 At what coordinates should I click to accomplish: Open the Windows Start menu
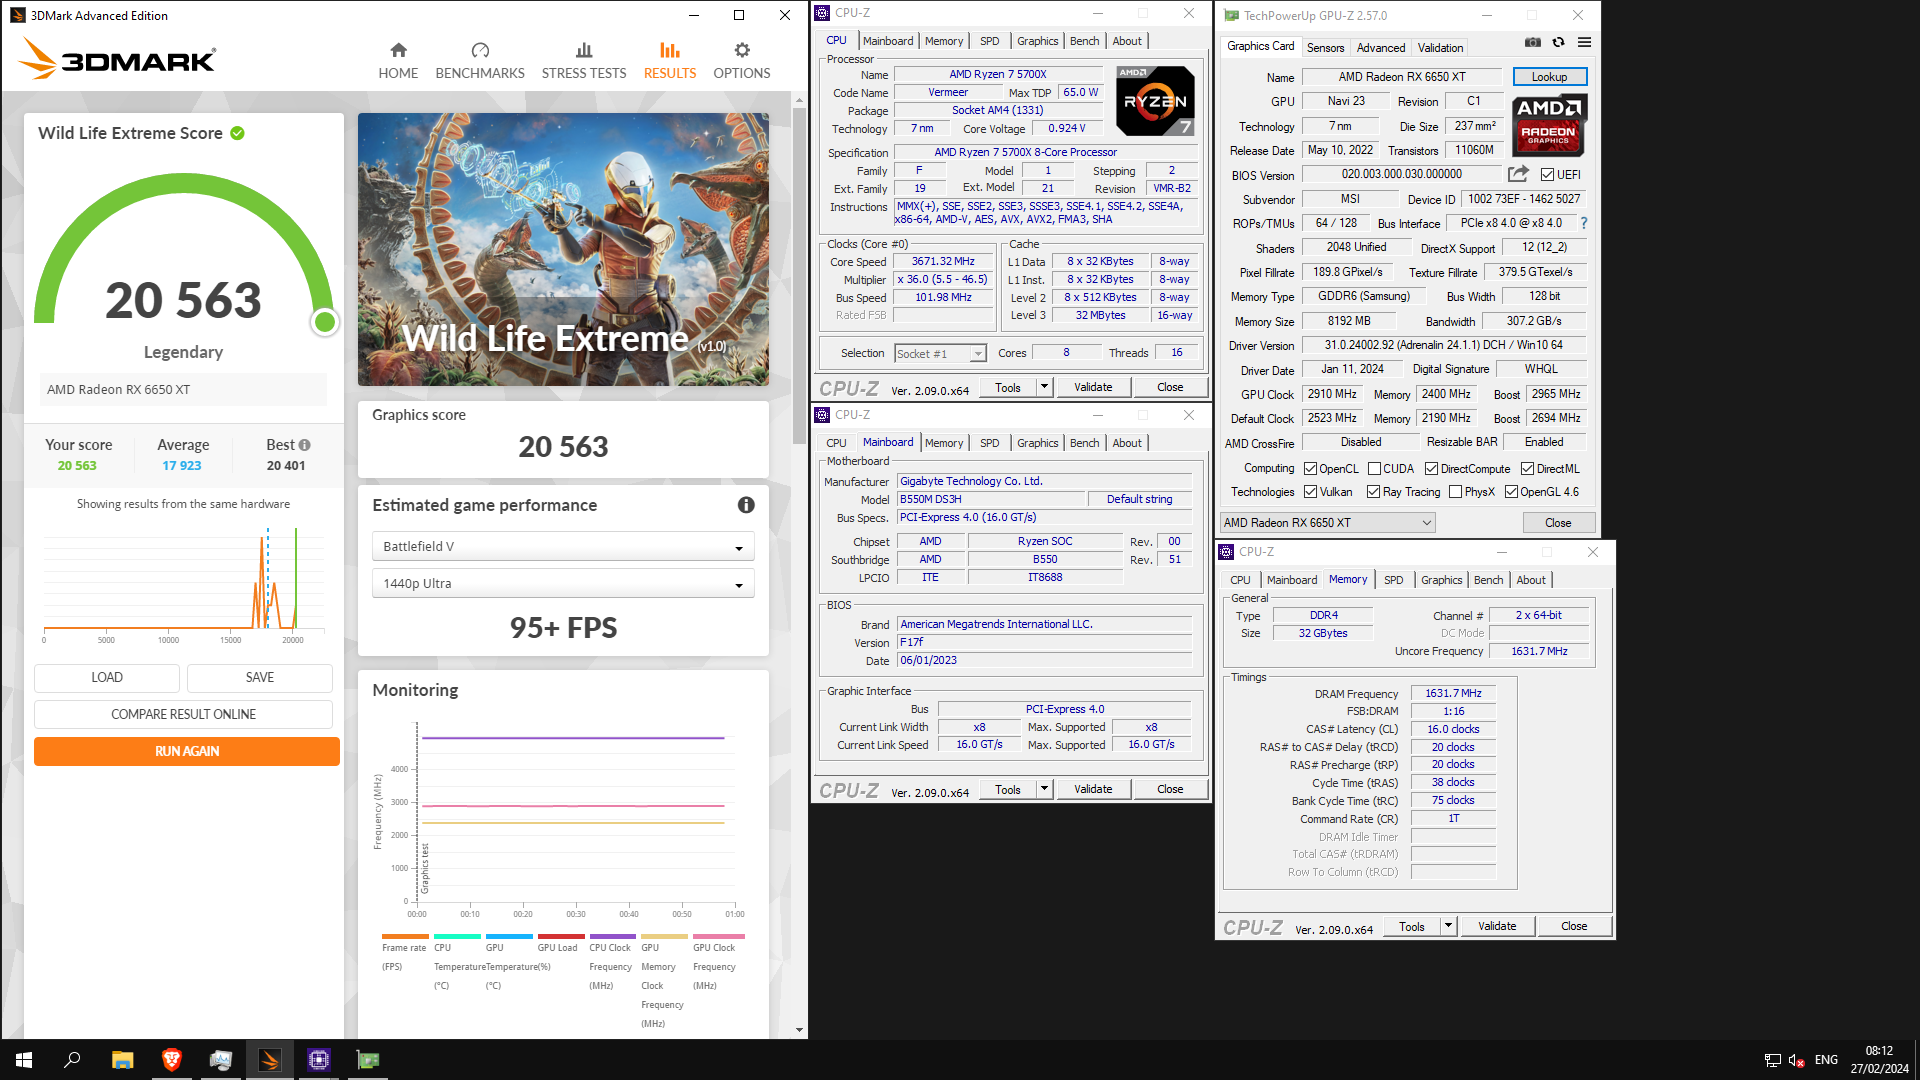[24, 1060]
